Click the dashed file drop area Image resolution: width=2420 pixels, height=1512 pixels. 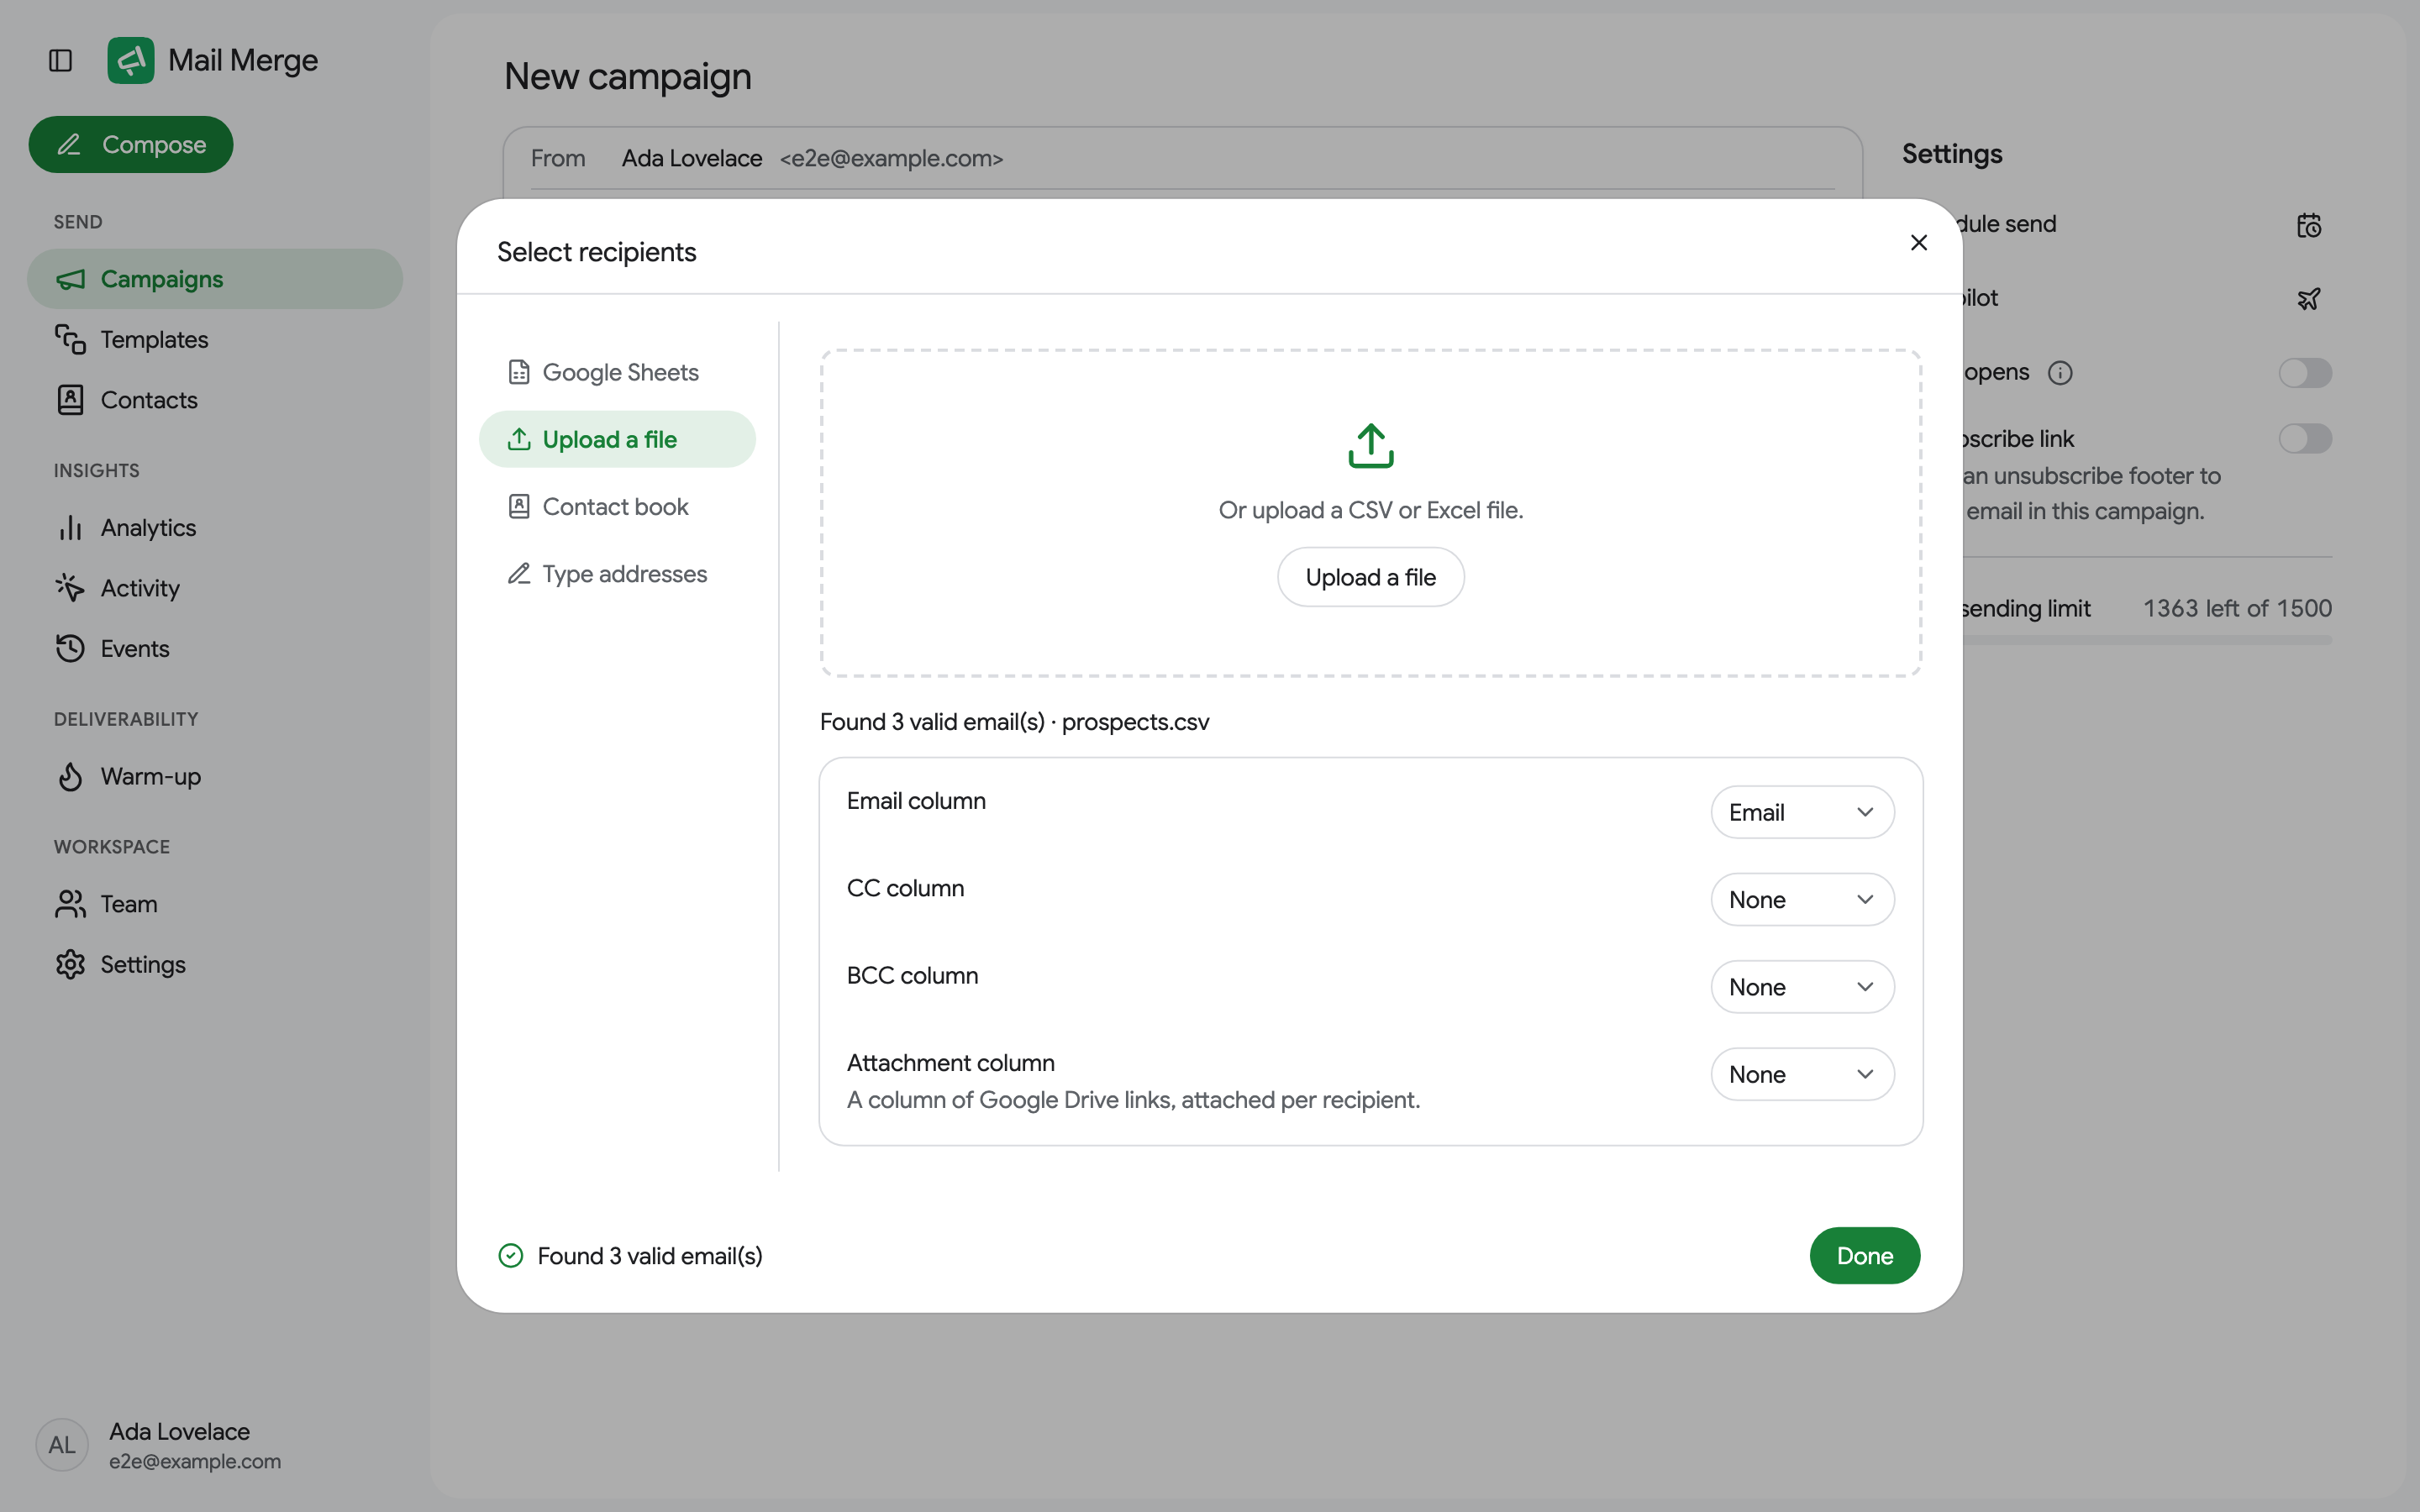click(x=1371, y=513)
